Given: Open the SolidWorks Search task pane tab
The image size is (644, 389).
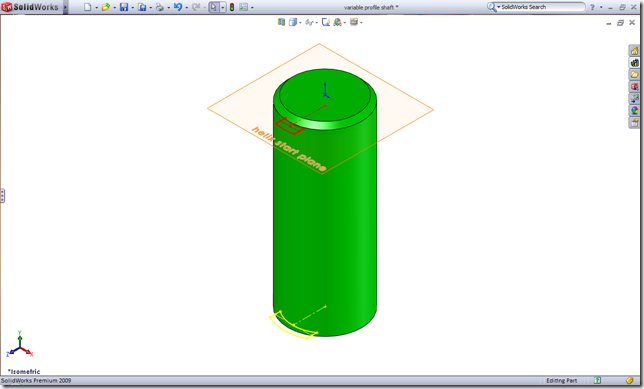Looking at the screenshot, I should tap(634, 86).
